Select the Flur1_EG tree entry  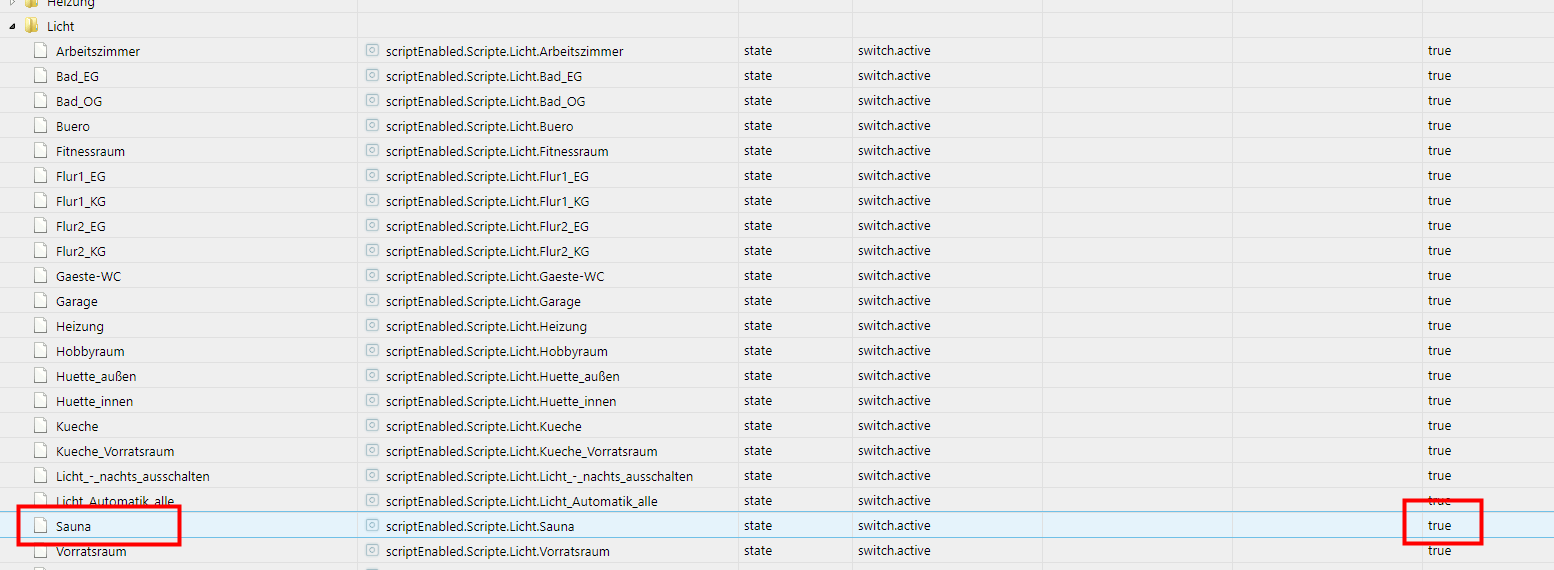(81, 176)
